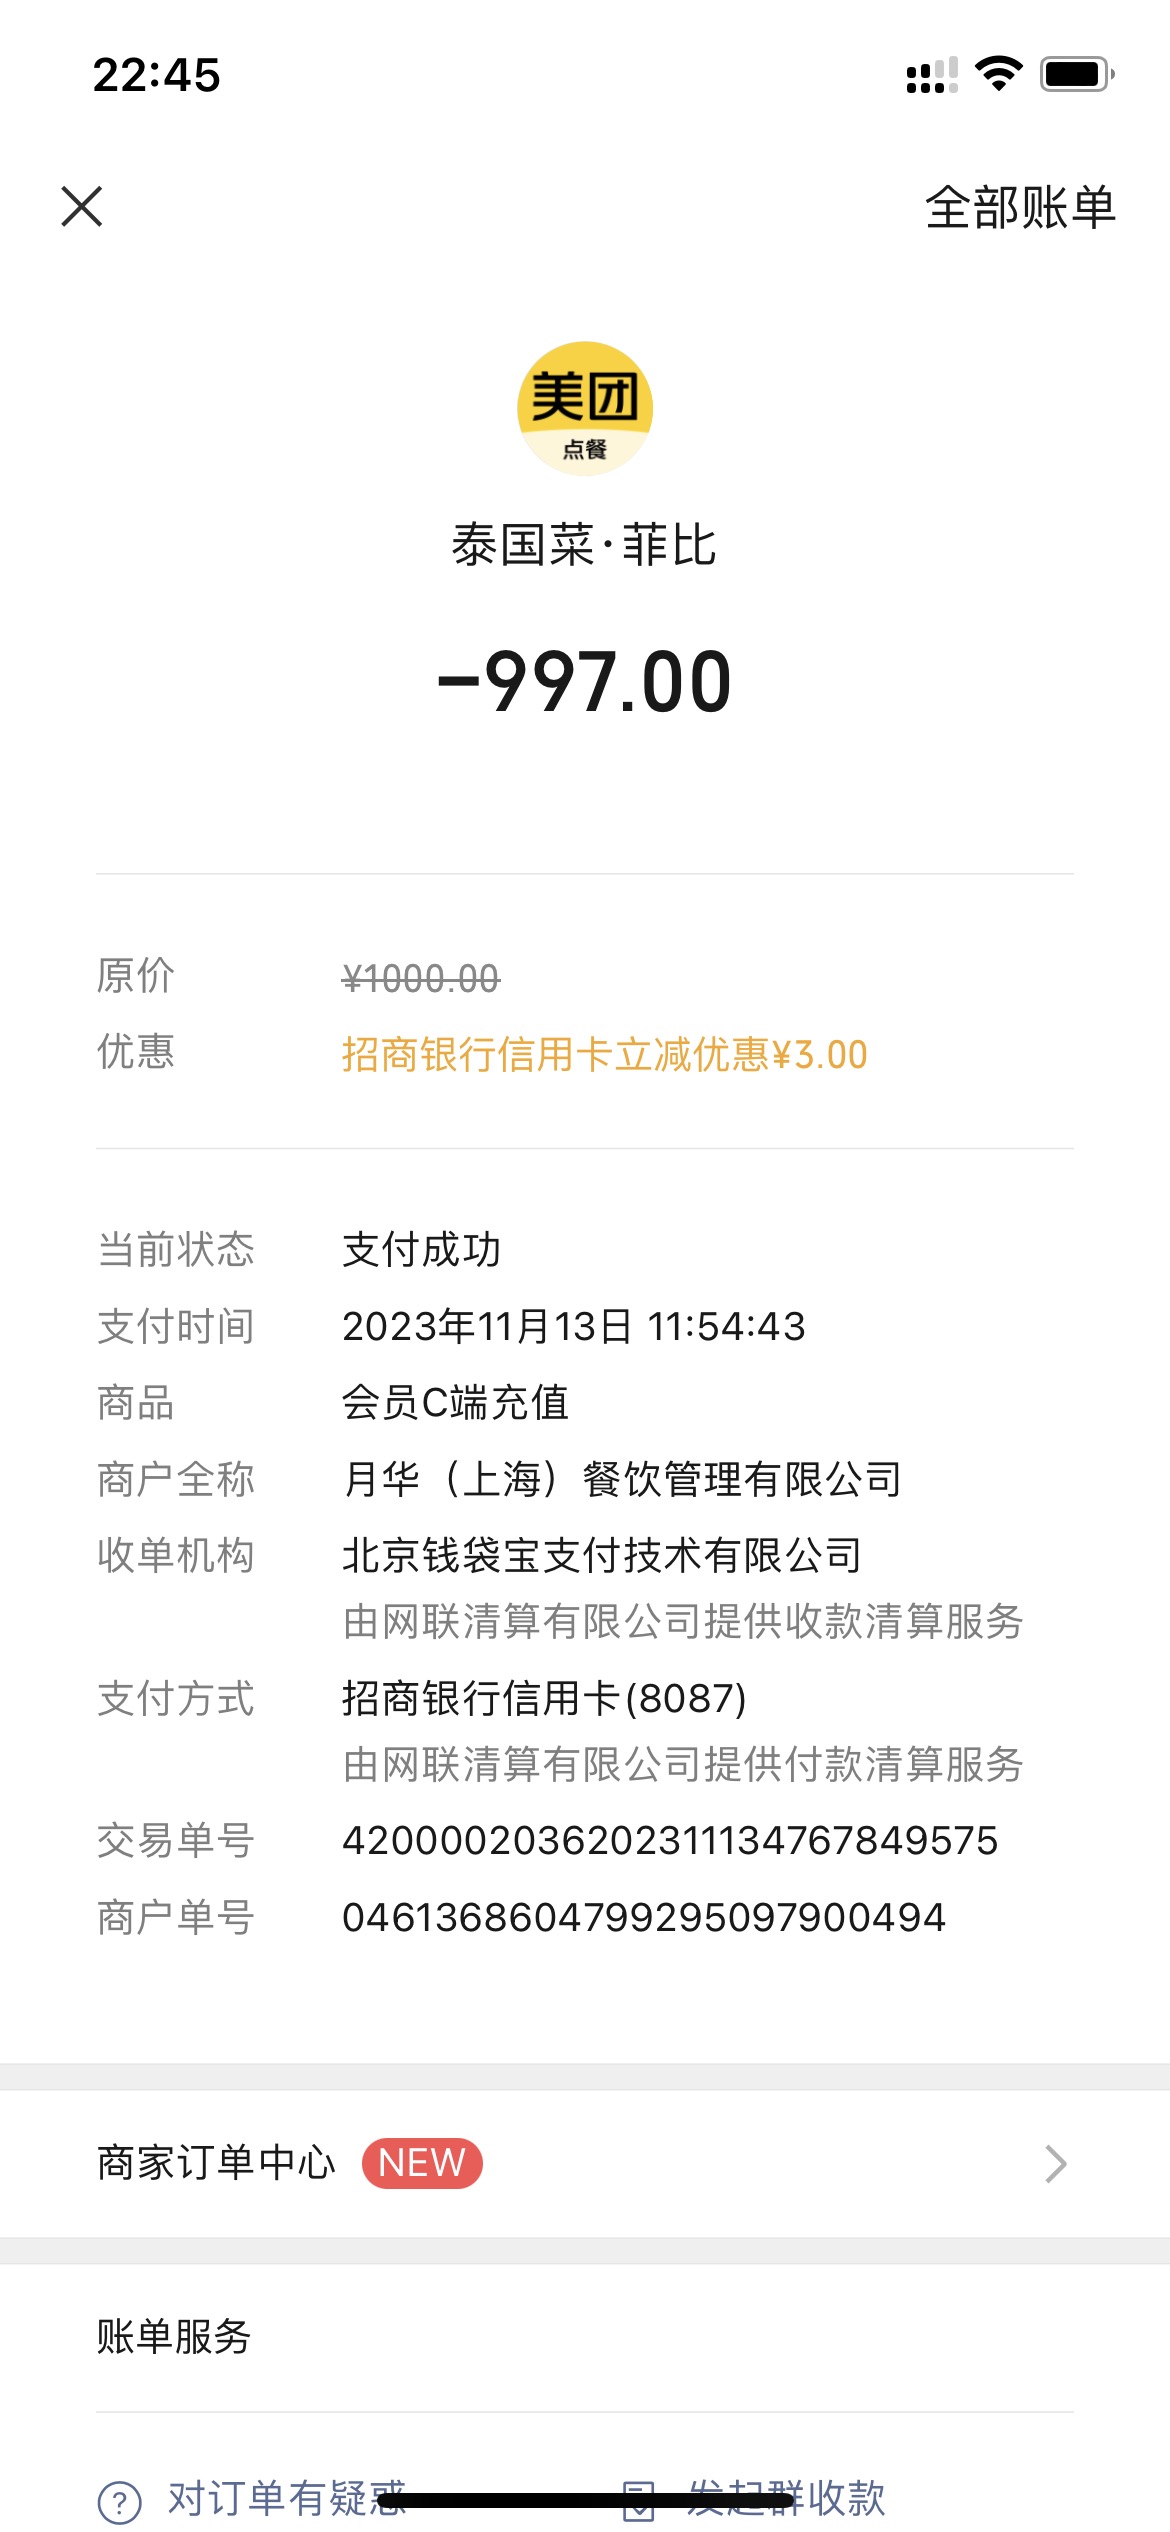Image resolution: width=1170 pixels, height=2532 pixels.
Task: Expand 商家订单中心 chevron arrow
Action: pyautogui.click(x=1056, y=2164)
